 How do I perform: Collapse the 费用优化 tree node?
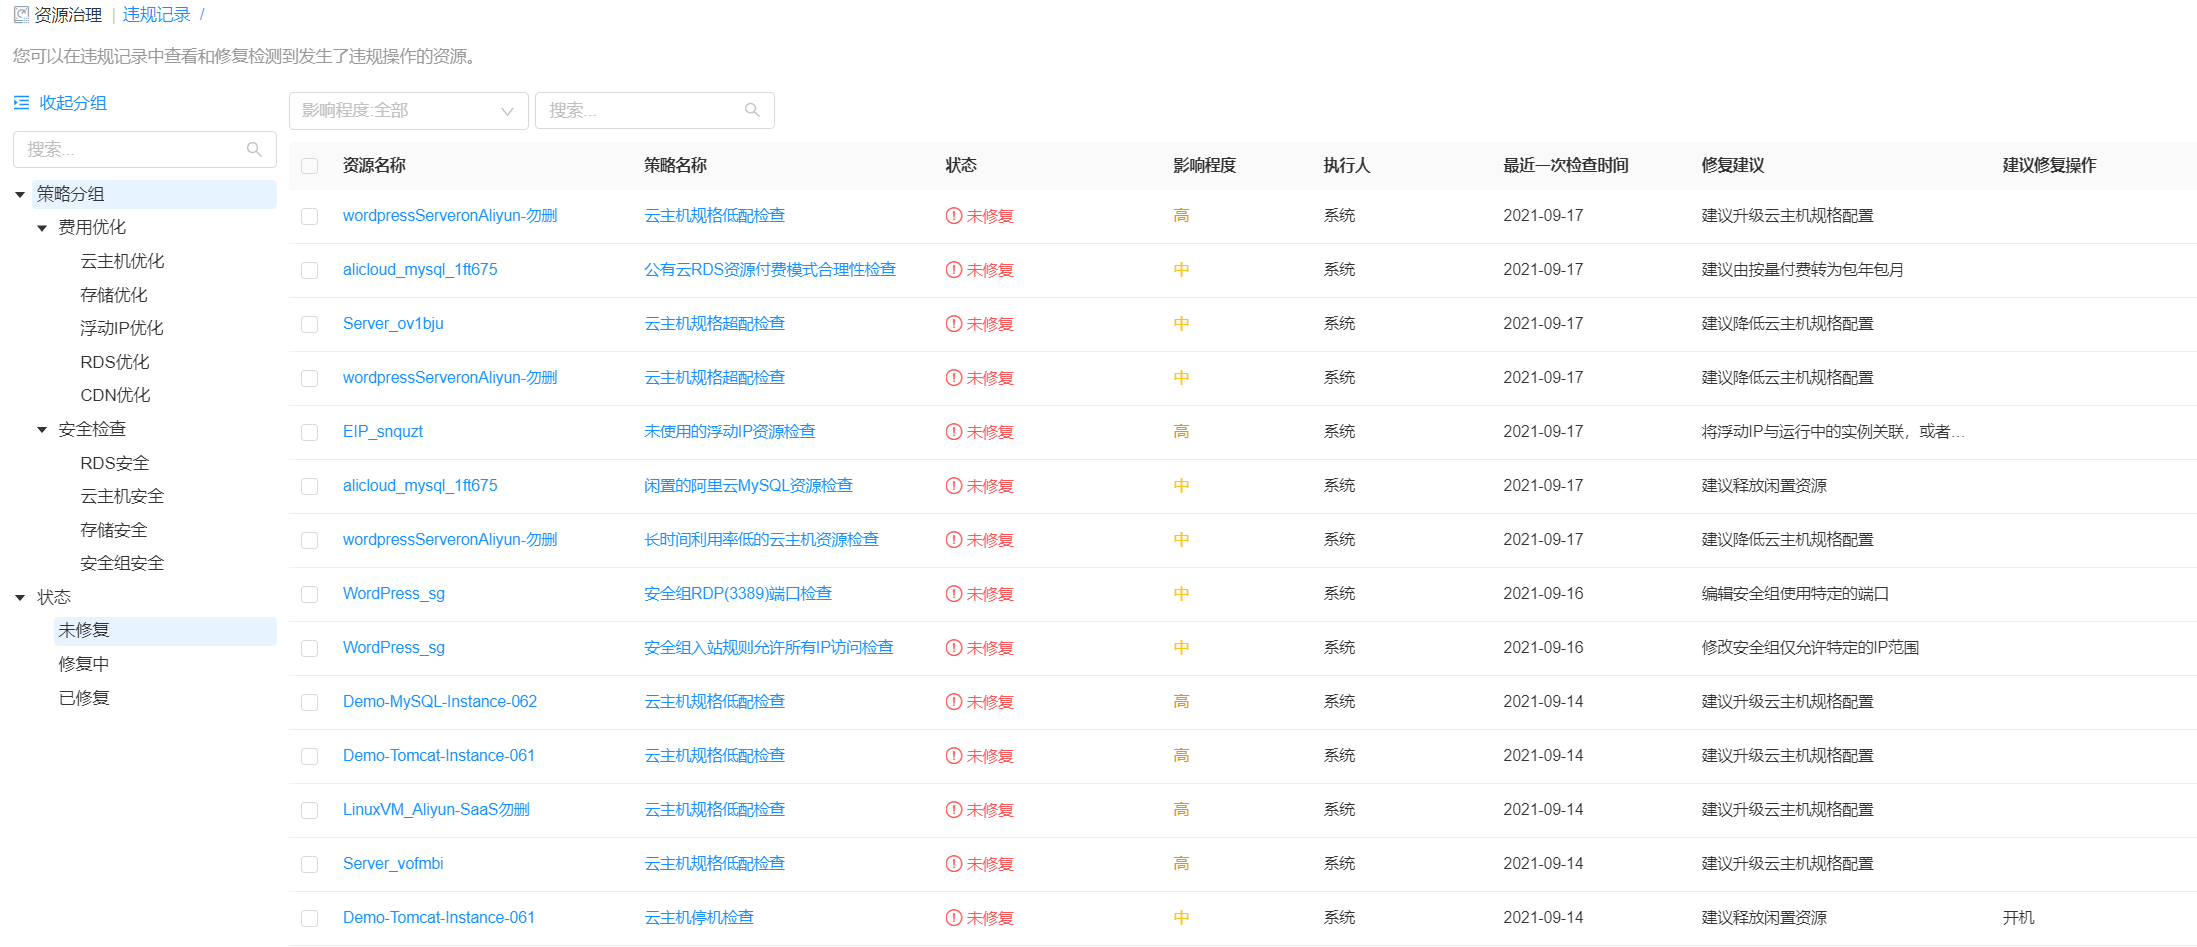[42, 228]
